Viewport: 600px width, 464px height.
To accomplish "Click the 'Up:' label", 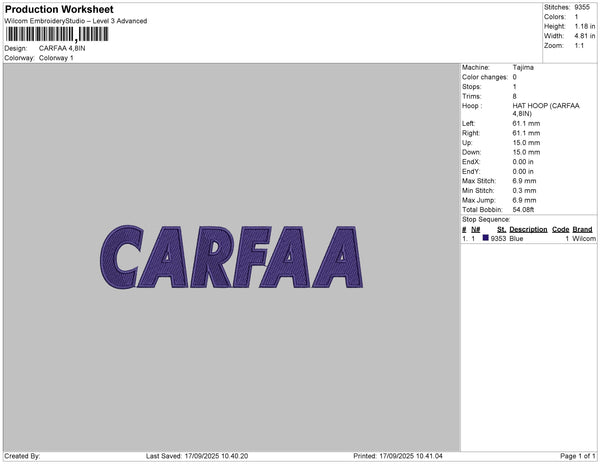I will [x=467, y=143].
